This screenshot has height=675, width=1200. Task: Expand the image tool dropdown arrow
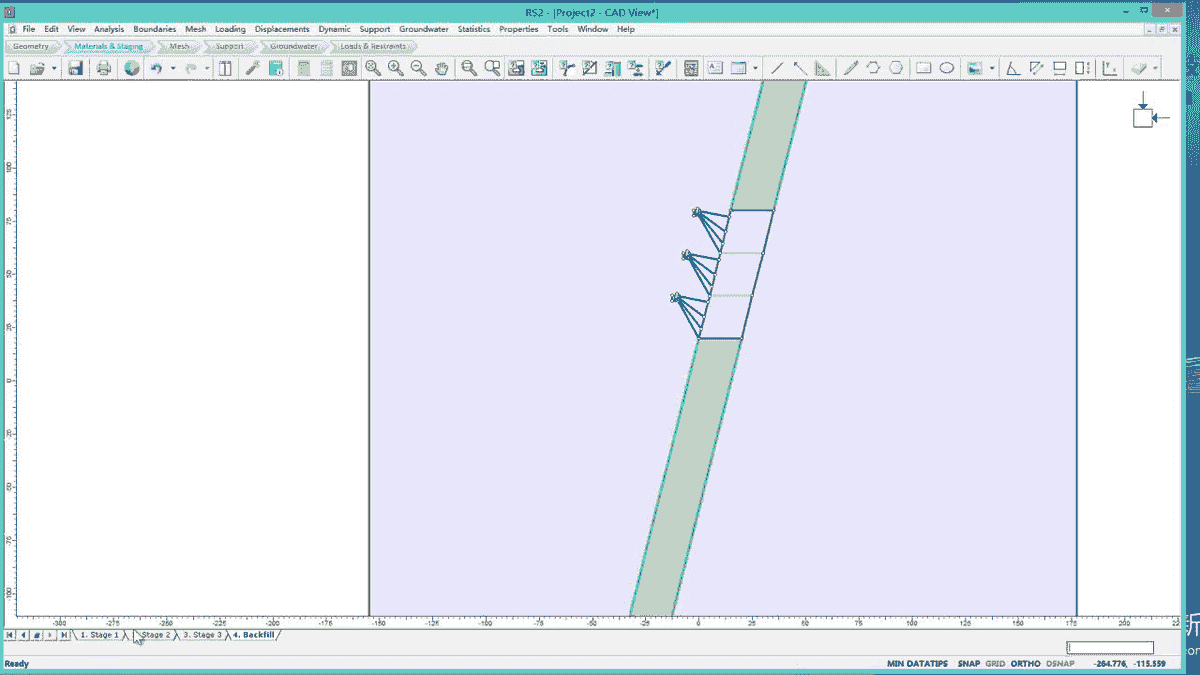click(x=991, y=68)
